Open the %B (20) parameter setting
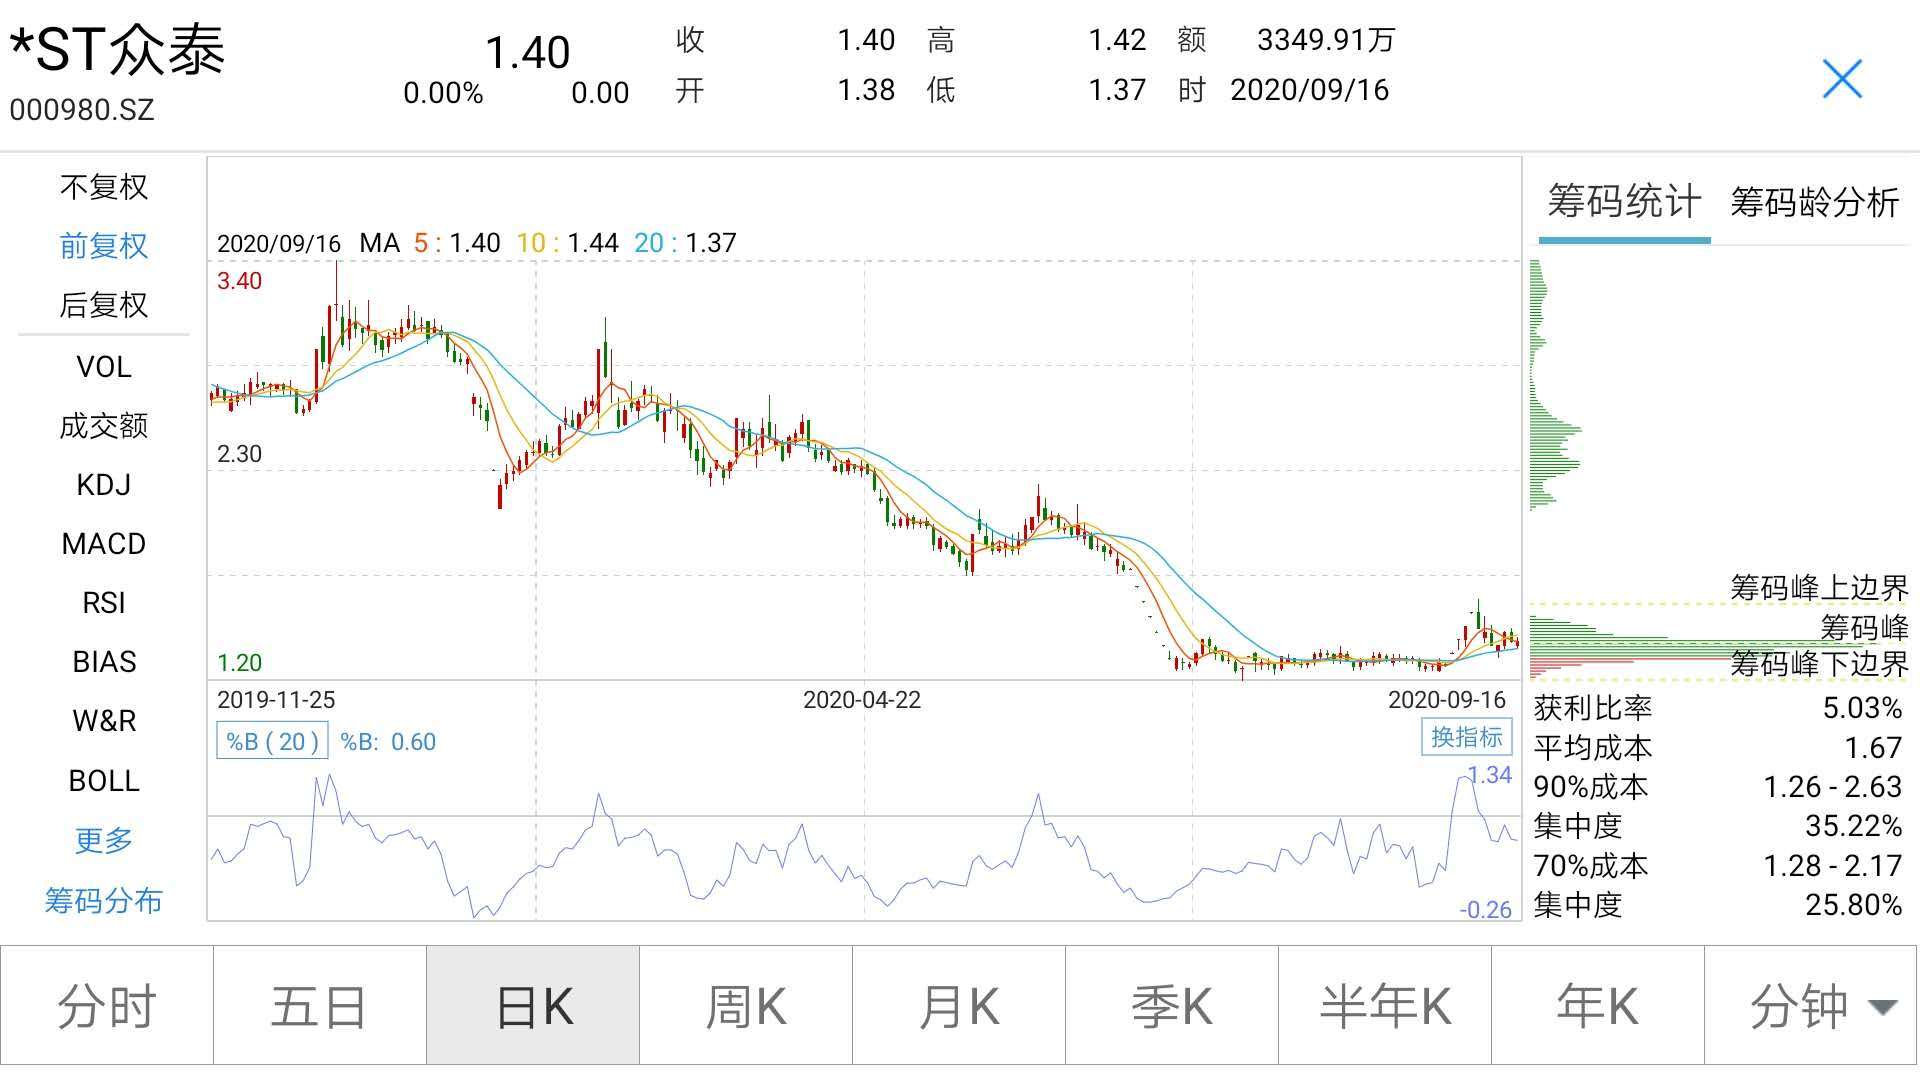The height and width of the screenshot is (1080, 1920). pos(272,741)
